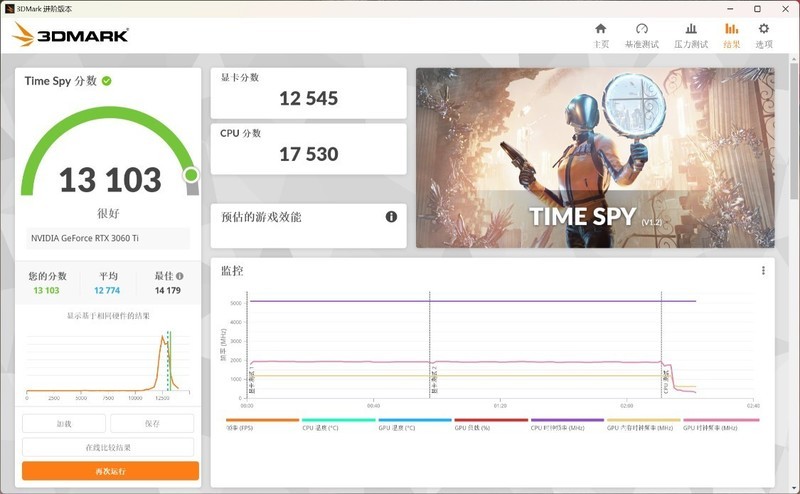Image resolution: width=800 pixels, height=494 pixels.
Task: Click the 显卡测试 2 marker in the chart
Action: click(434, 380)
